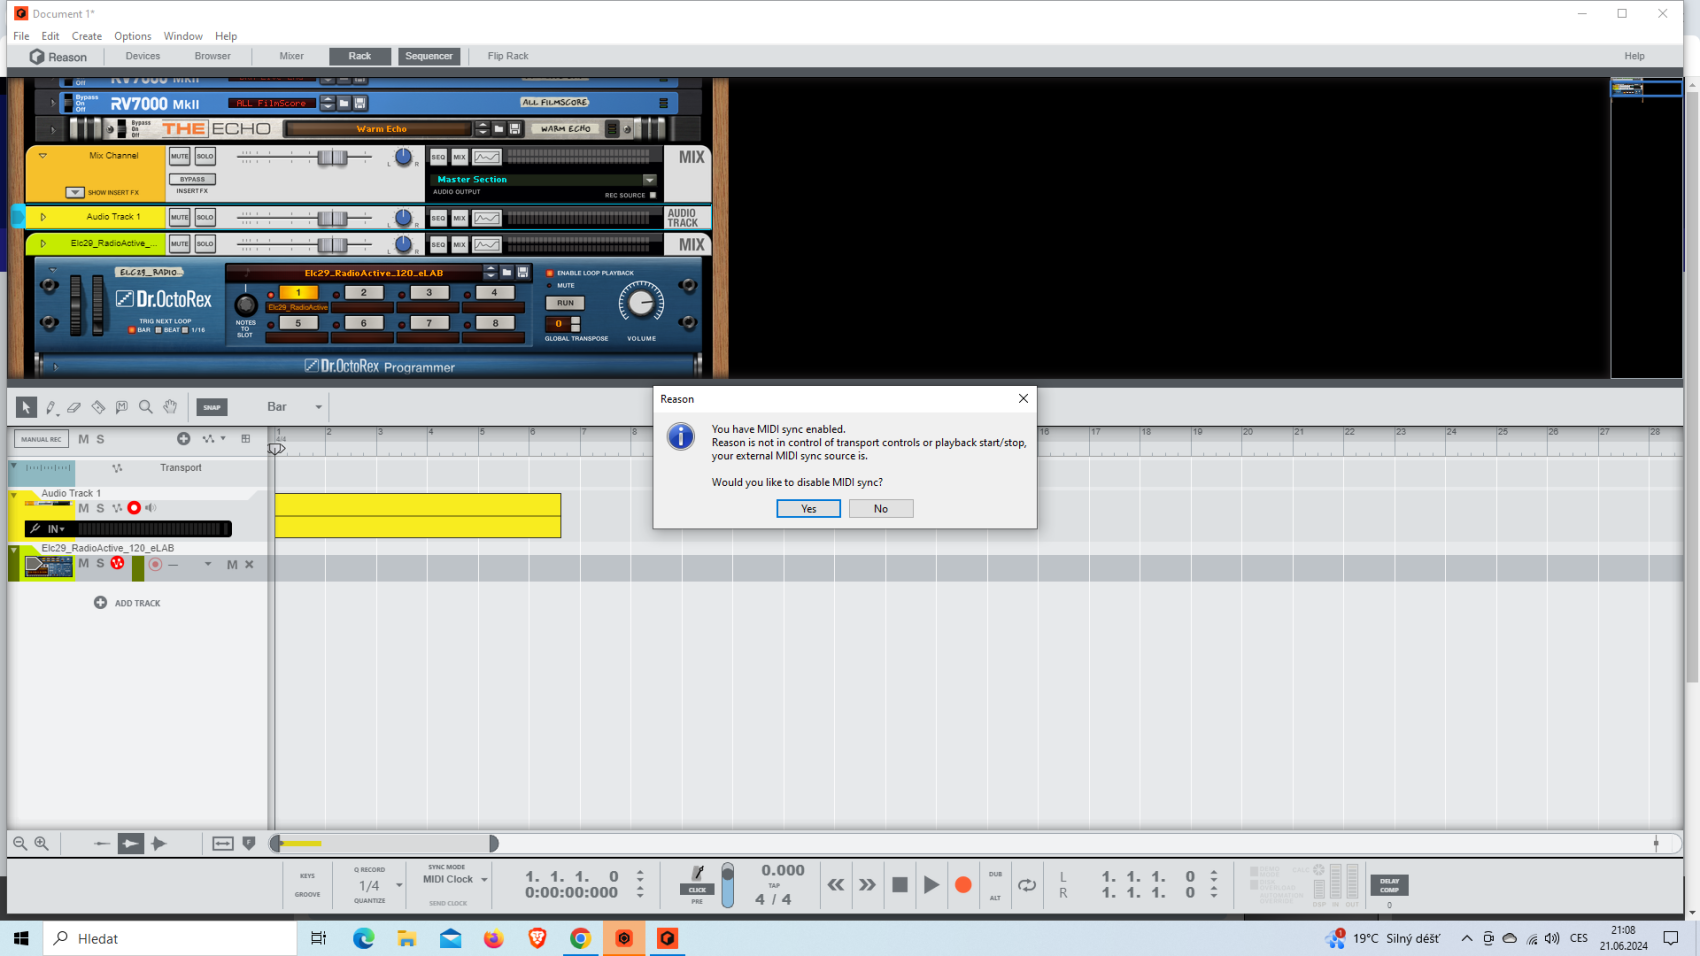Select the Pencil tool in sequencer toolbar
Screen dimensions: 1700x956
(x=50, y=407)
